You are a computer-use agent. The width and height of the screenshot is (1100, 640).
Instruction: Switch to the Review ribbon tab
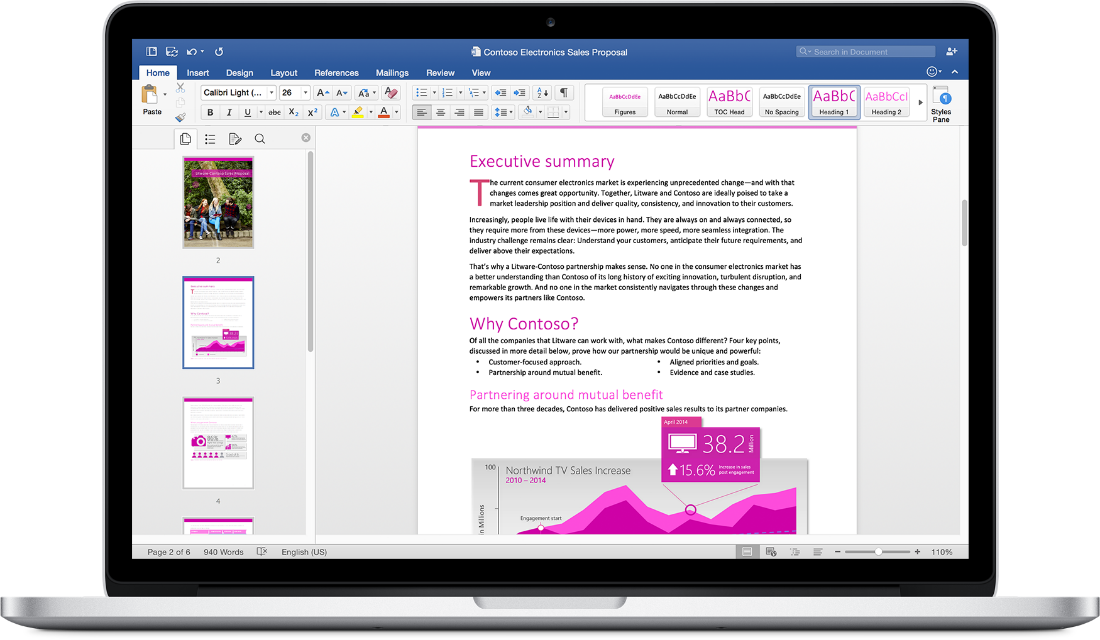(x=440, y=72)
